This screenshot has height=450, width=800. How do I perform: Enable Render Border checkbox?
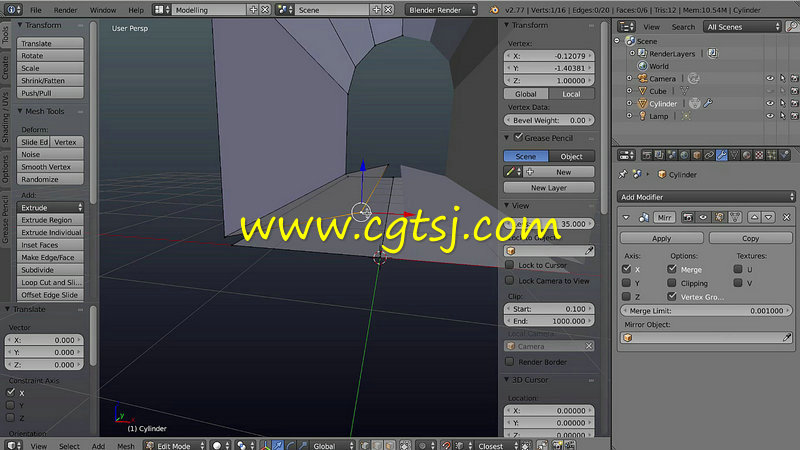tap(509, 362)
